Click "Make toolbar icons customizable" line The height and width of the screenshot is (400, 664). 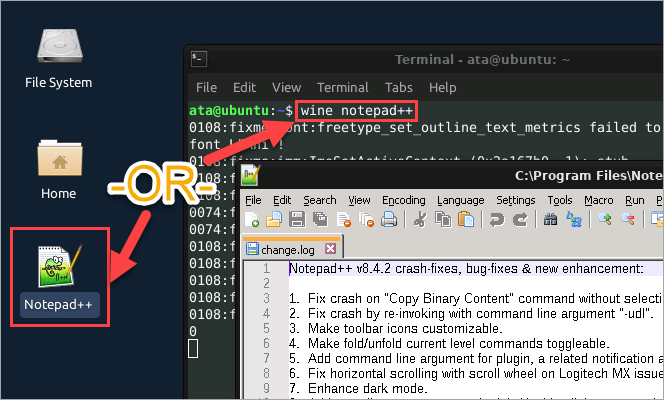[x=396, y=328]
